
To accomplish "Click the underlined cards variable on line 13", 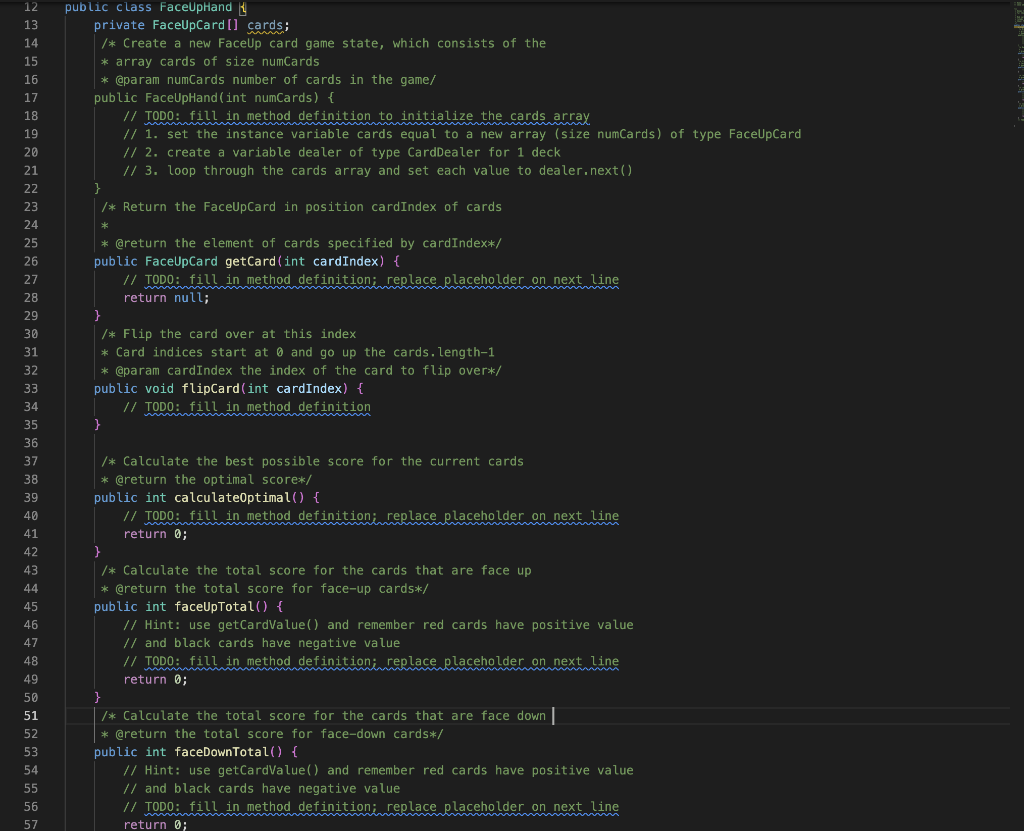I will click(x=263, y=25).
